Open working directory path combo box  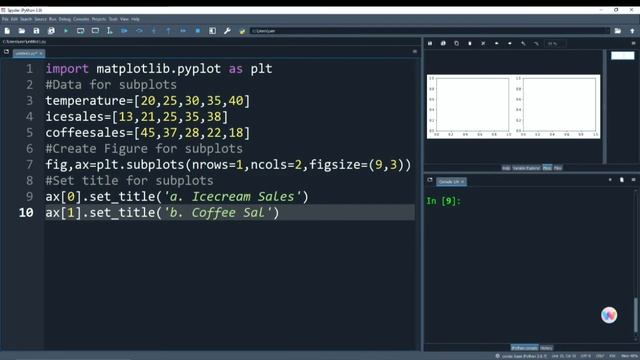click(x=429, y=31)
